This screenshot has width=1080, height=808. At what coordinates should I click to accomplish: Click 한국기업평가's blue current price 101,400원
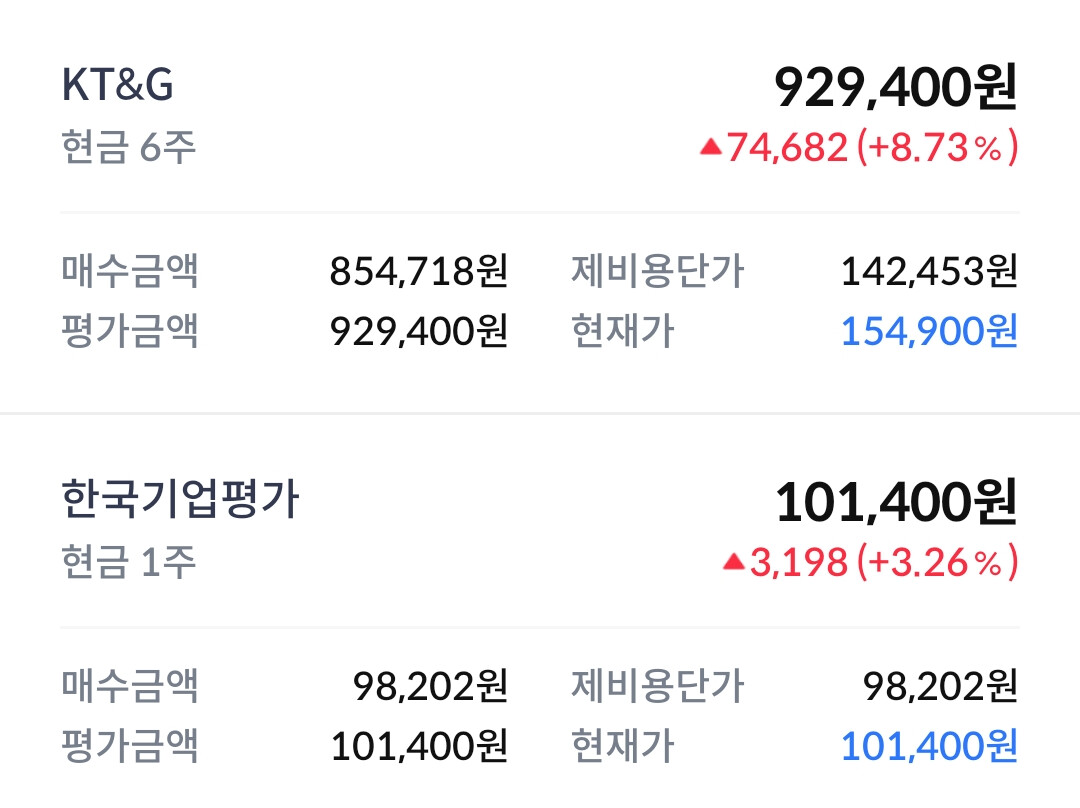tap(928, 745)
